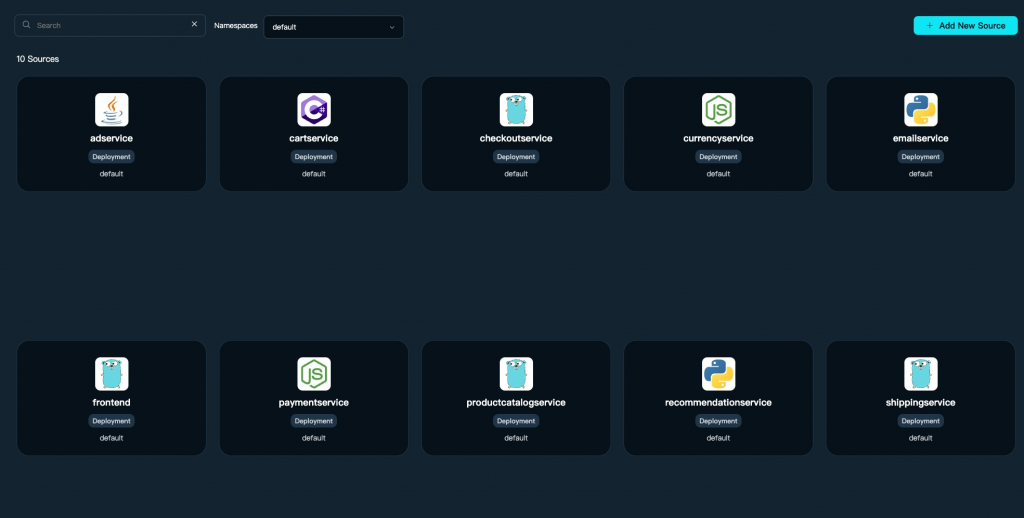1024x518 pixels.
Task: Click the default namespace text under checkoutservice
Action: (x=516, y=174)
